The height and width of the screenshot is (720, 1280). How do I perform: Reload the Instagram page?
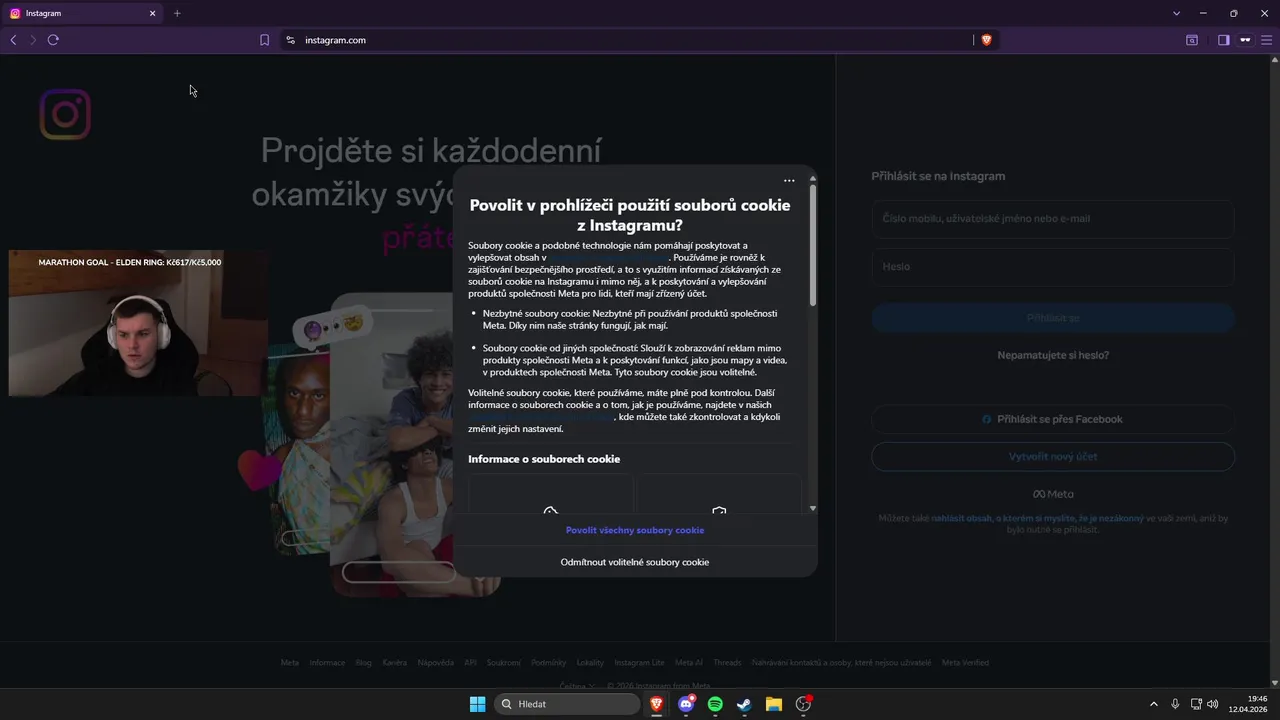click(x=53, y=40)
